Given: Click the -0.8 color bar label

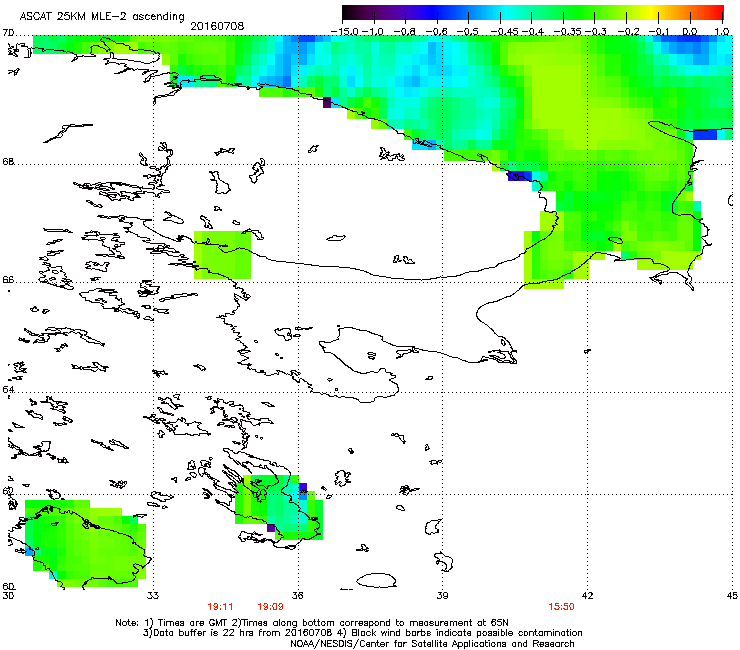Looking at the screenshot, I should click(x=405, y=32).
